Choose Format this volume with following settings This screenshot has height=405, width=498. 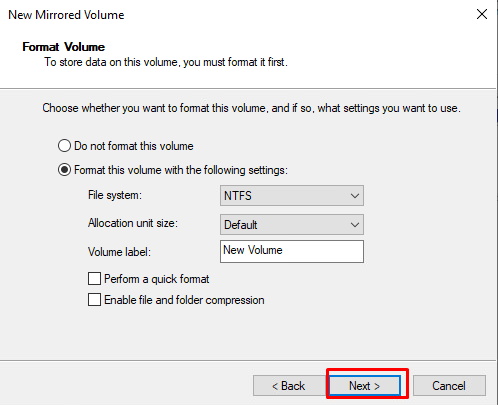tap(64, 170)
